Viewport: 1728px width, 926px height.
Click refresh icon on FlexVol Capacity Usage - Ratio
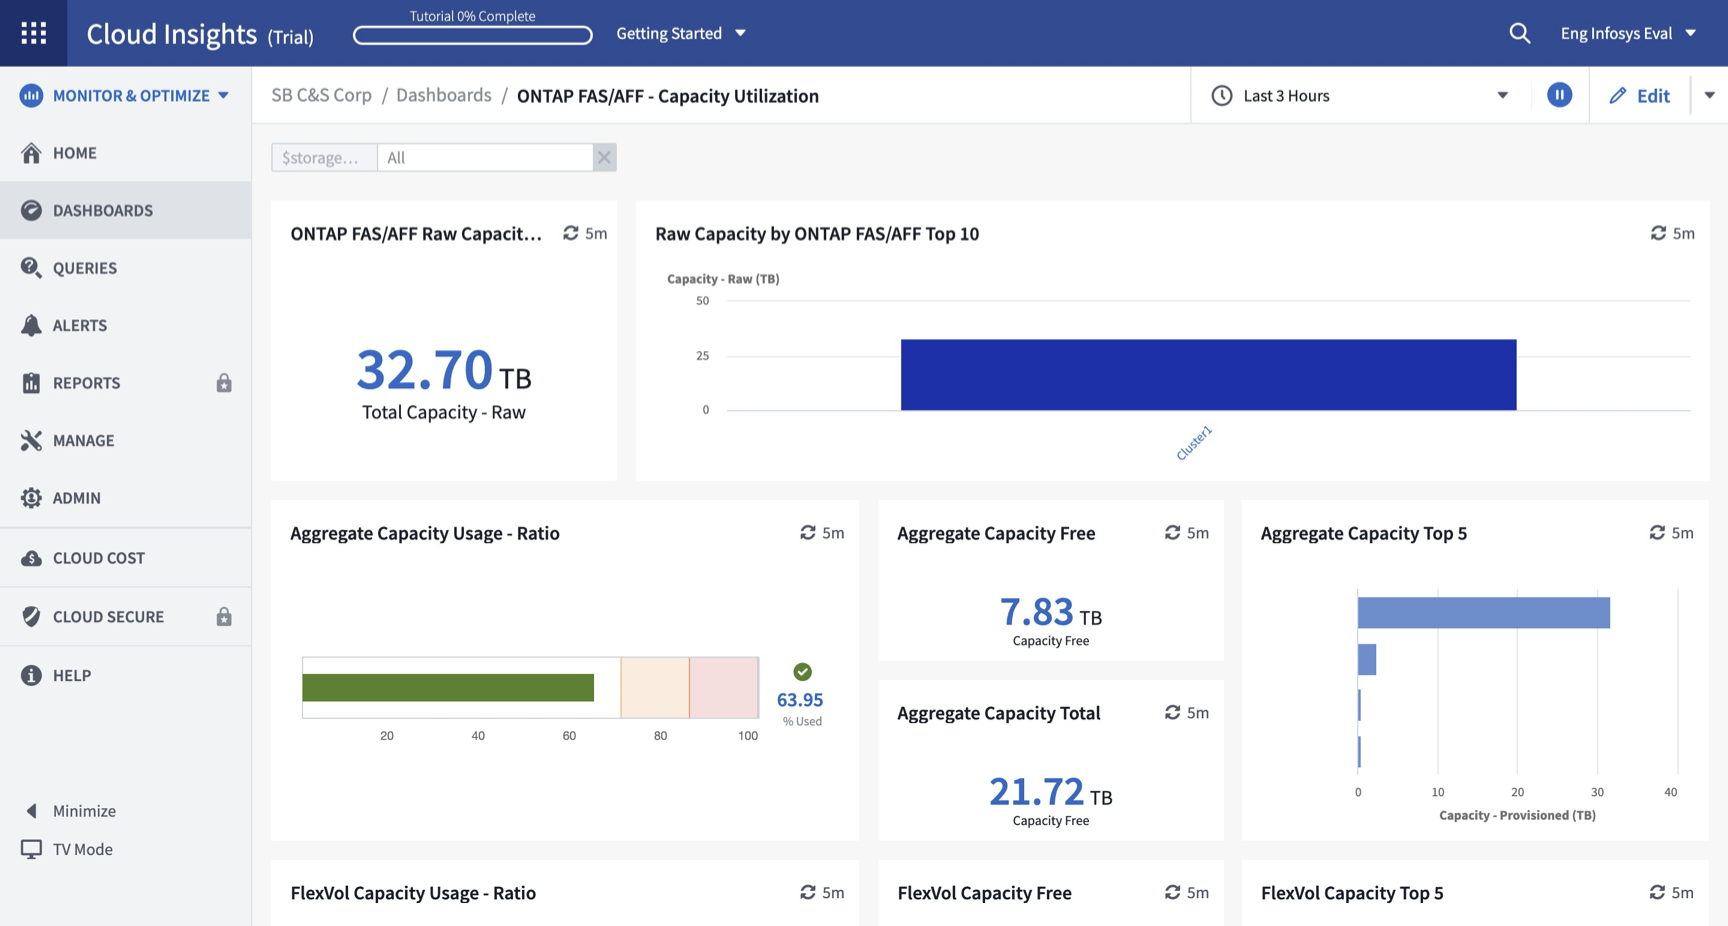coord(807,892)
